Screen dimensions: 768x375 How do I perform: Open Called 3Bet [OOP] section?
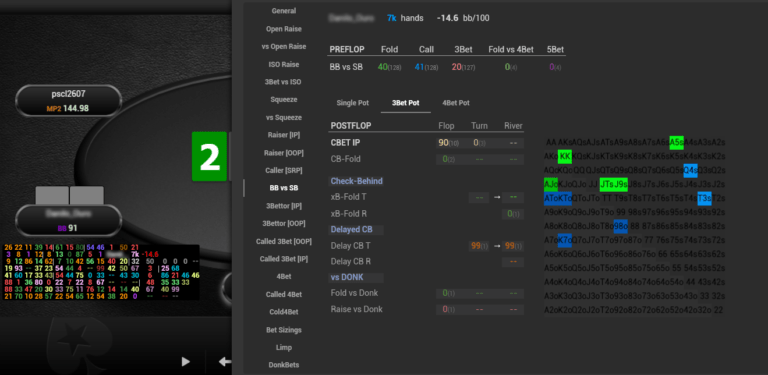coord(284,241)
